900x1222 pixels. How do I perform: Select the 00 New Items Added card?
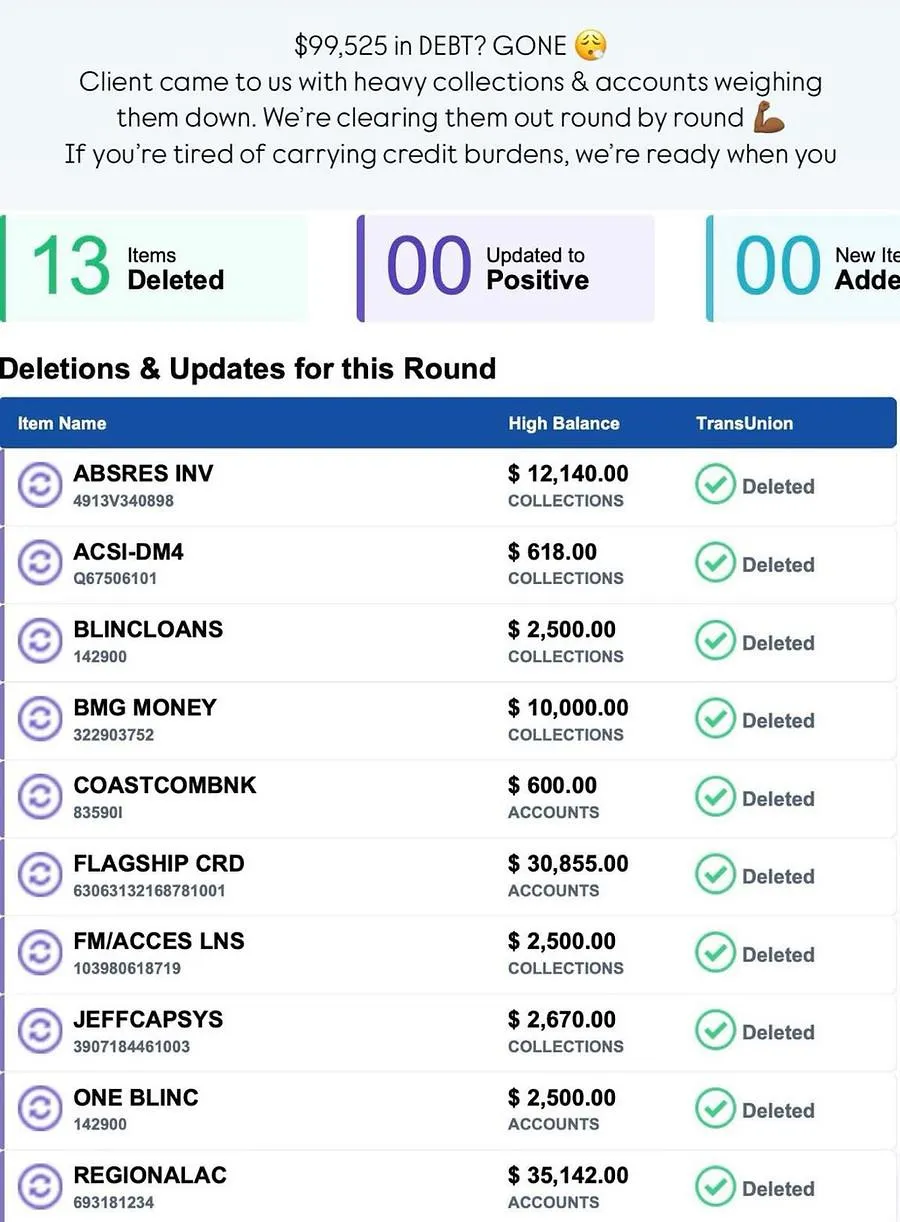pyautogui.click(x=803, y=268)
